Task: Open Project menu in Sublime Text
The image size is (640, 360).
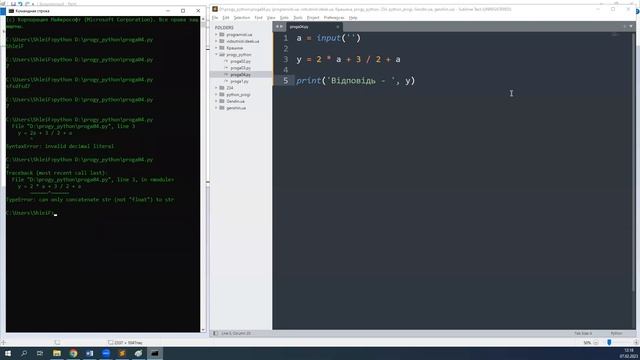Action: click(x=313, y=18)
